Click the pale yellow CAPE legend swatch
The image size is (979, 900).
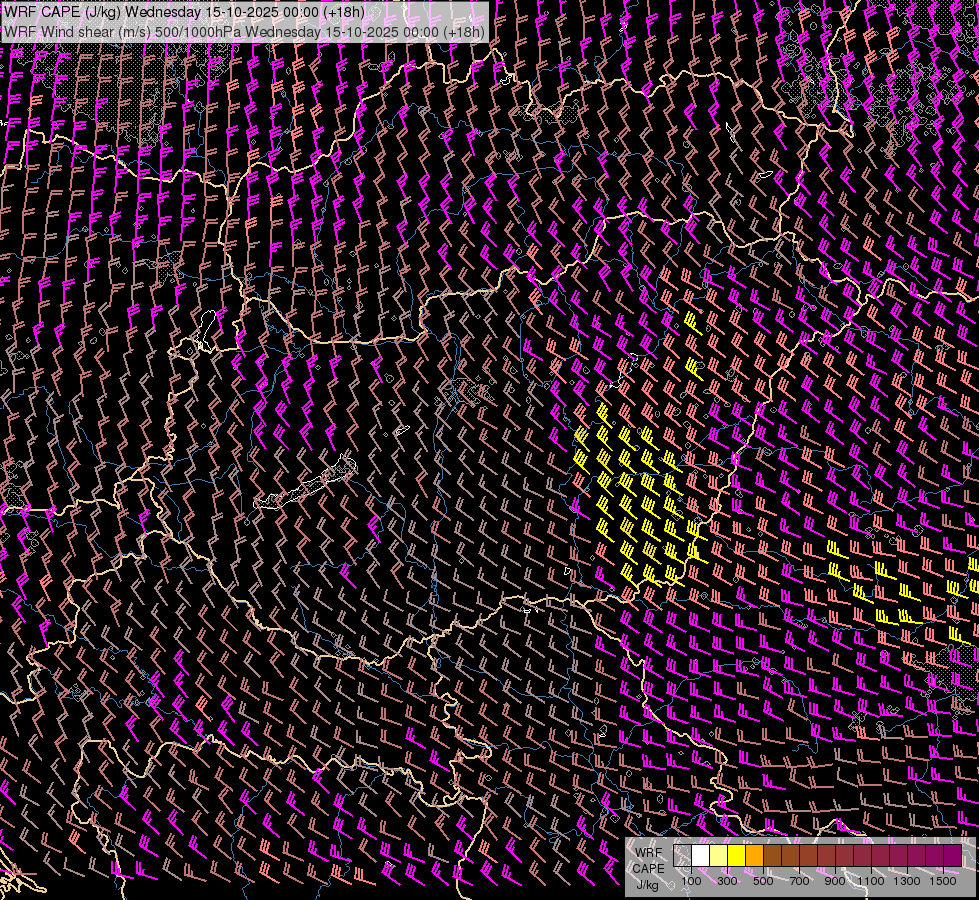tap(718, 856)
